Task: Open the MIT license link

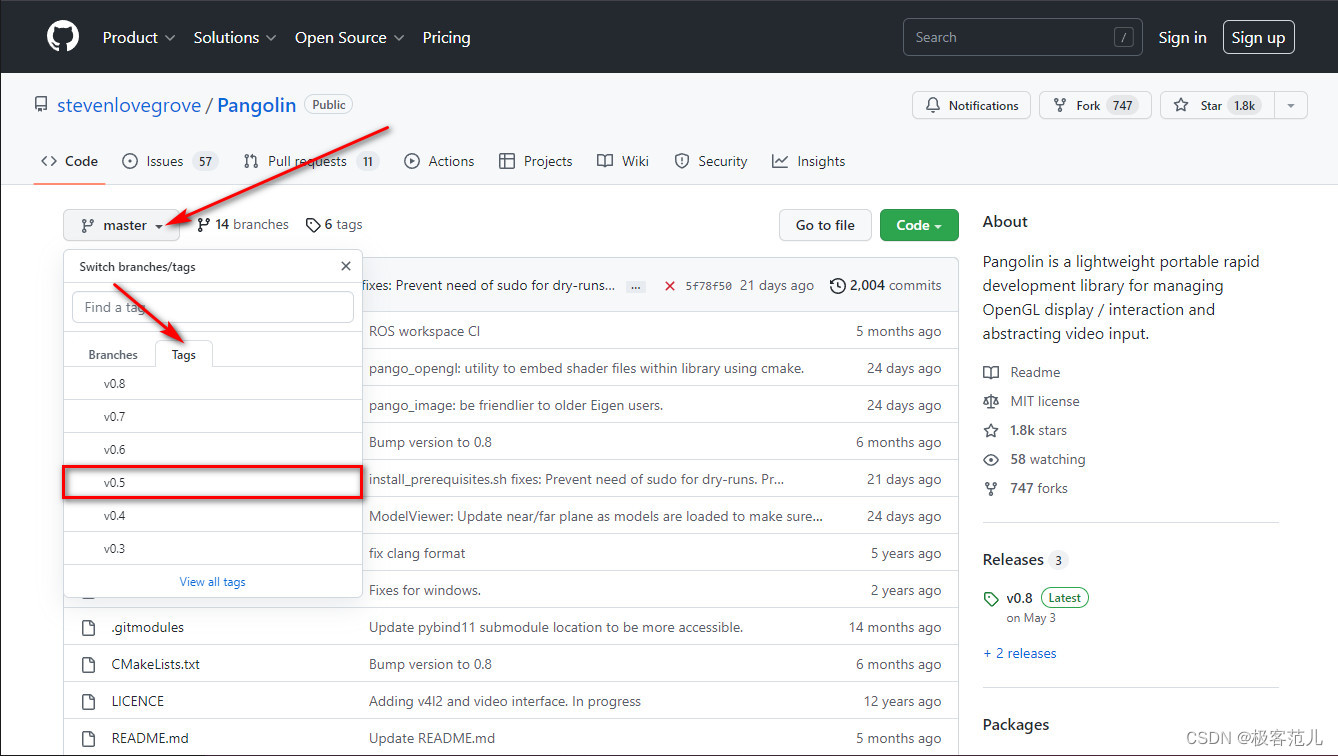Action: [1031, 401]
